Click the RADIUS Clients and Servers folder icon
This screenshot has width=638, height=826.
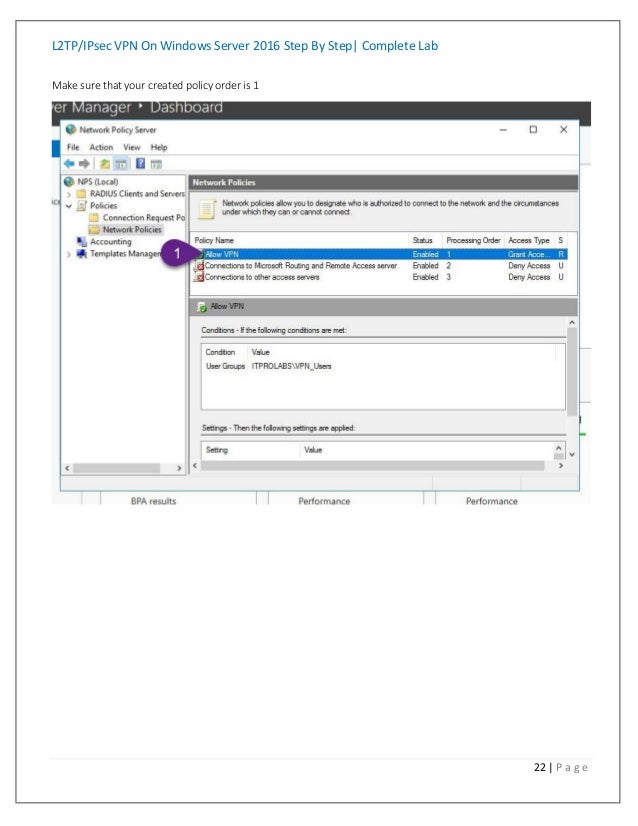point(81,194)
